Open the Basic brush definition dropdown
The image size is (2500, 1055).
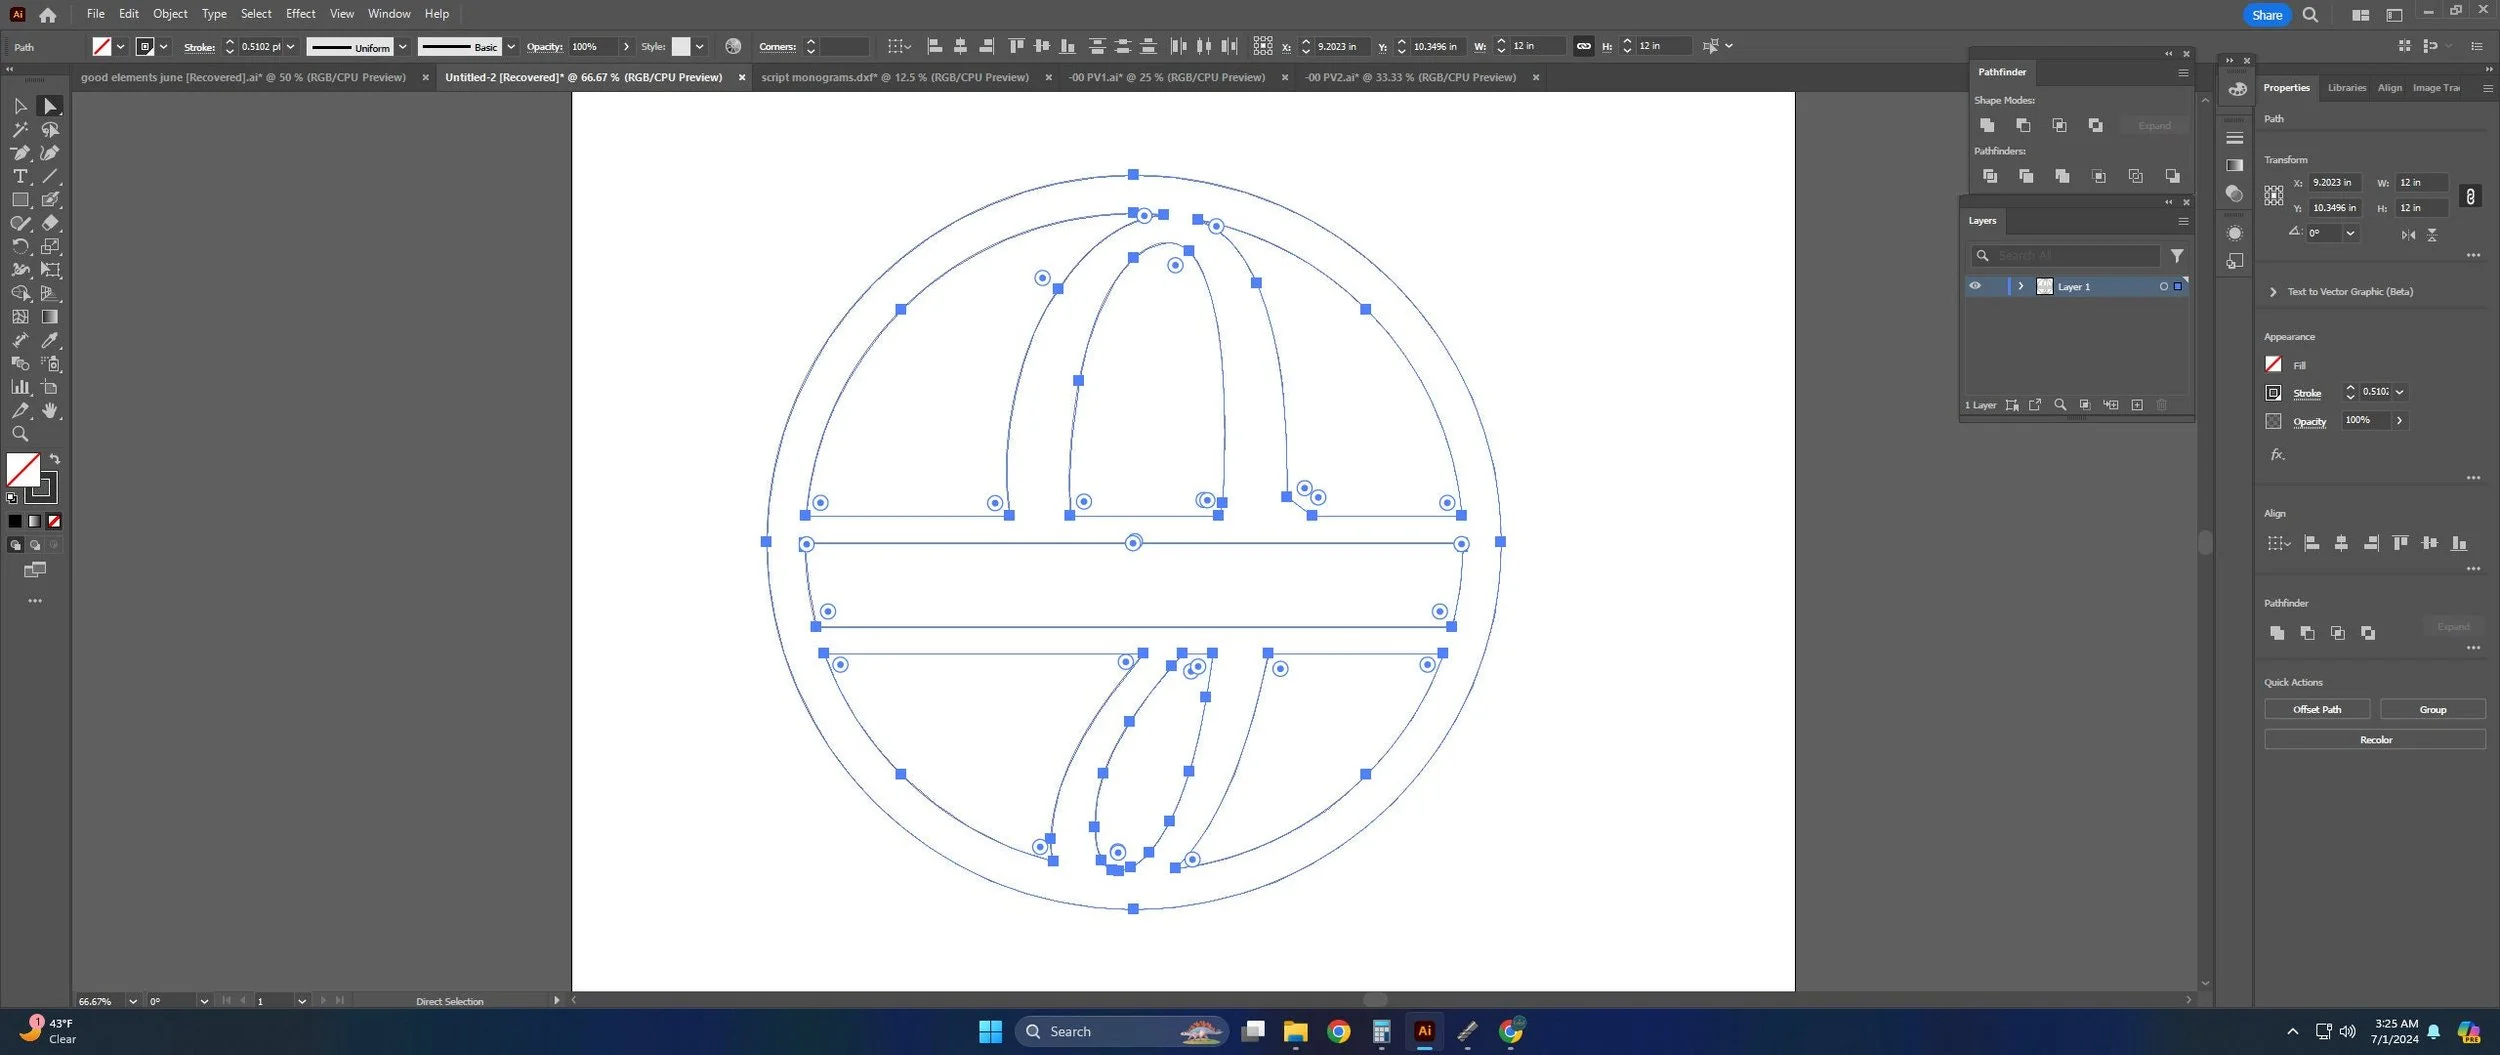point(511,47)
